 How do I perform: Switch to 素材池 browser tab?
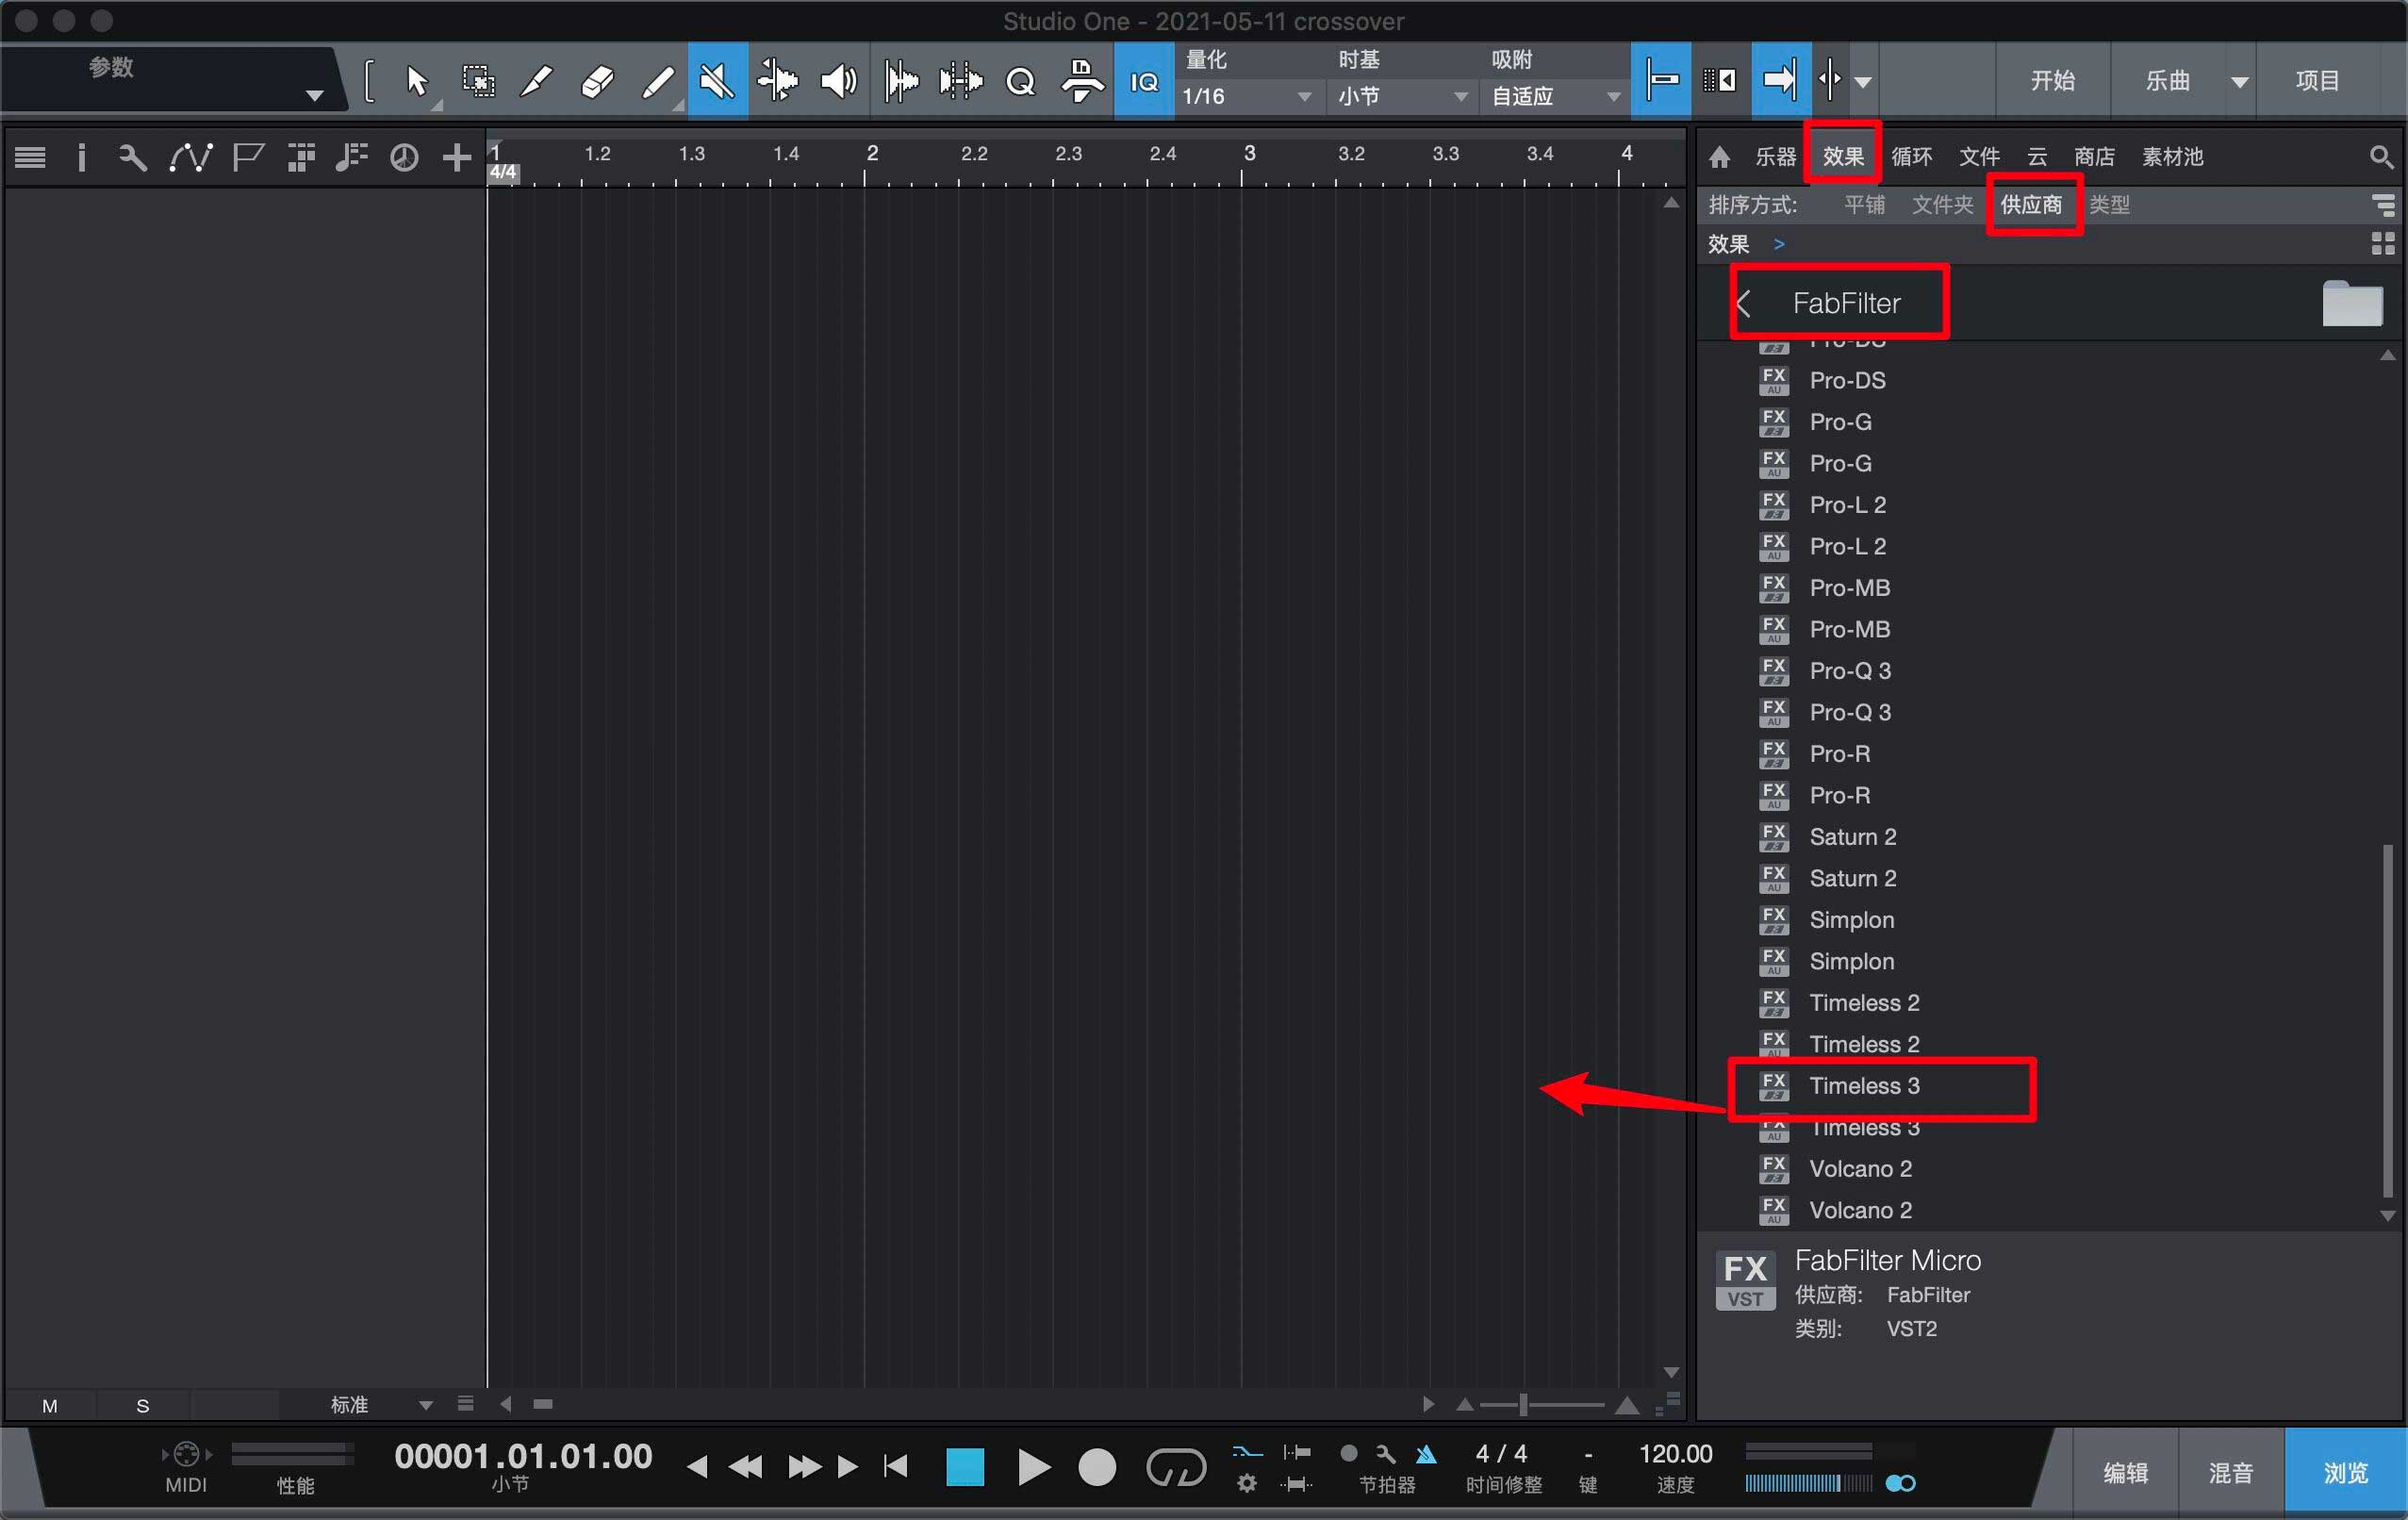tap(2172, 157)
